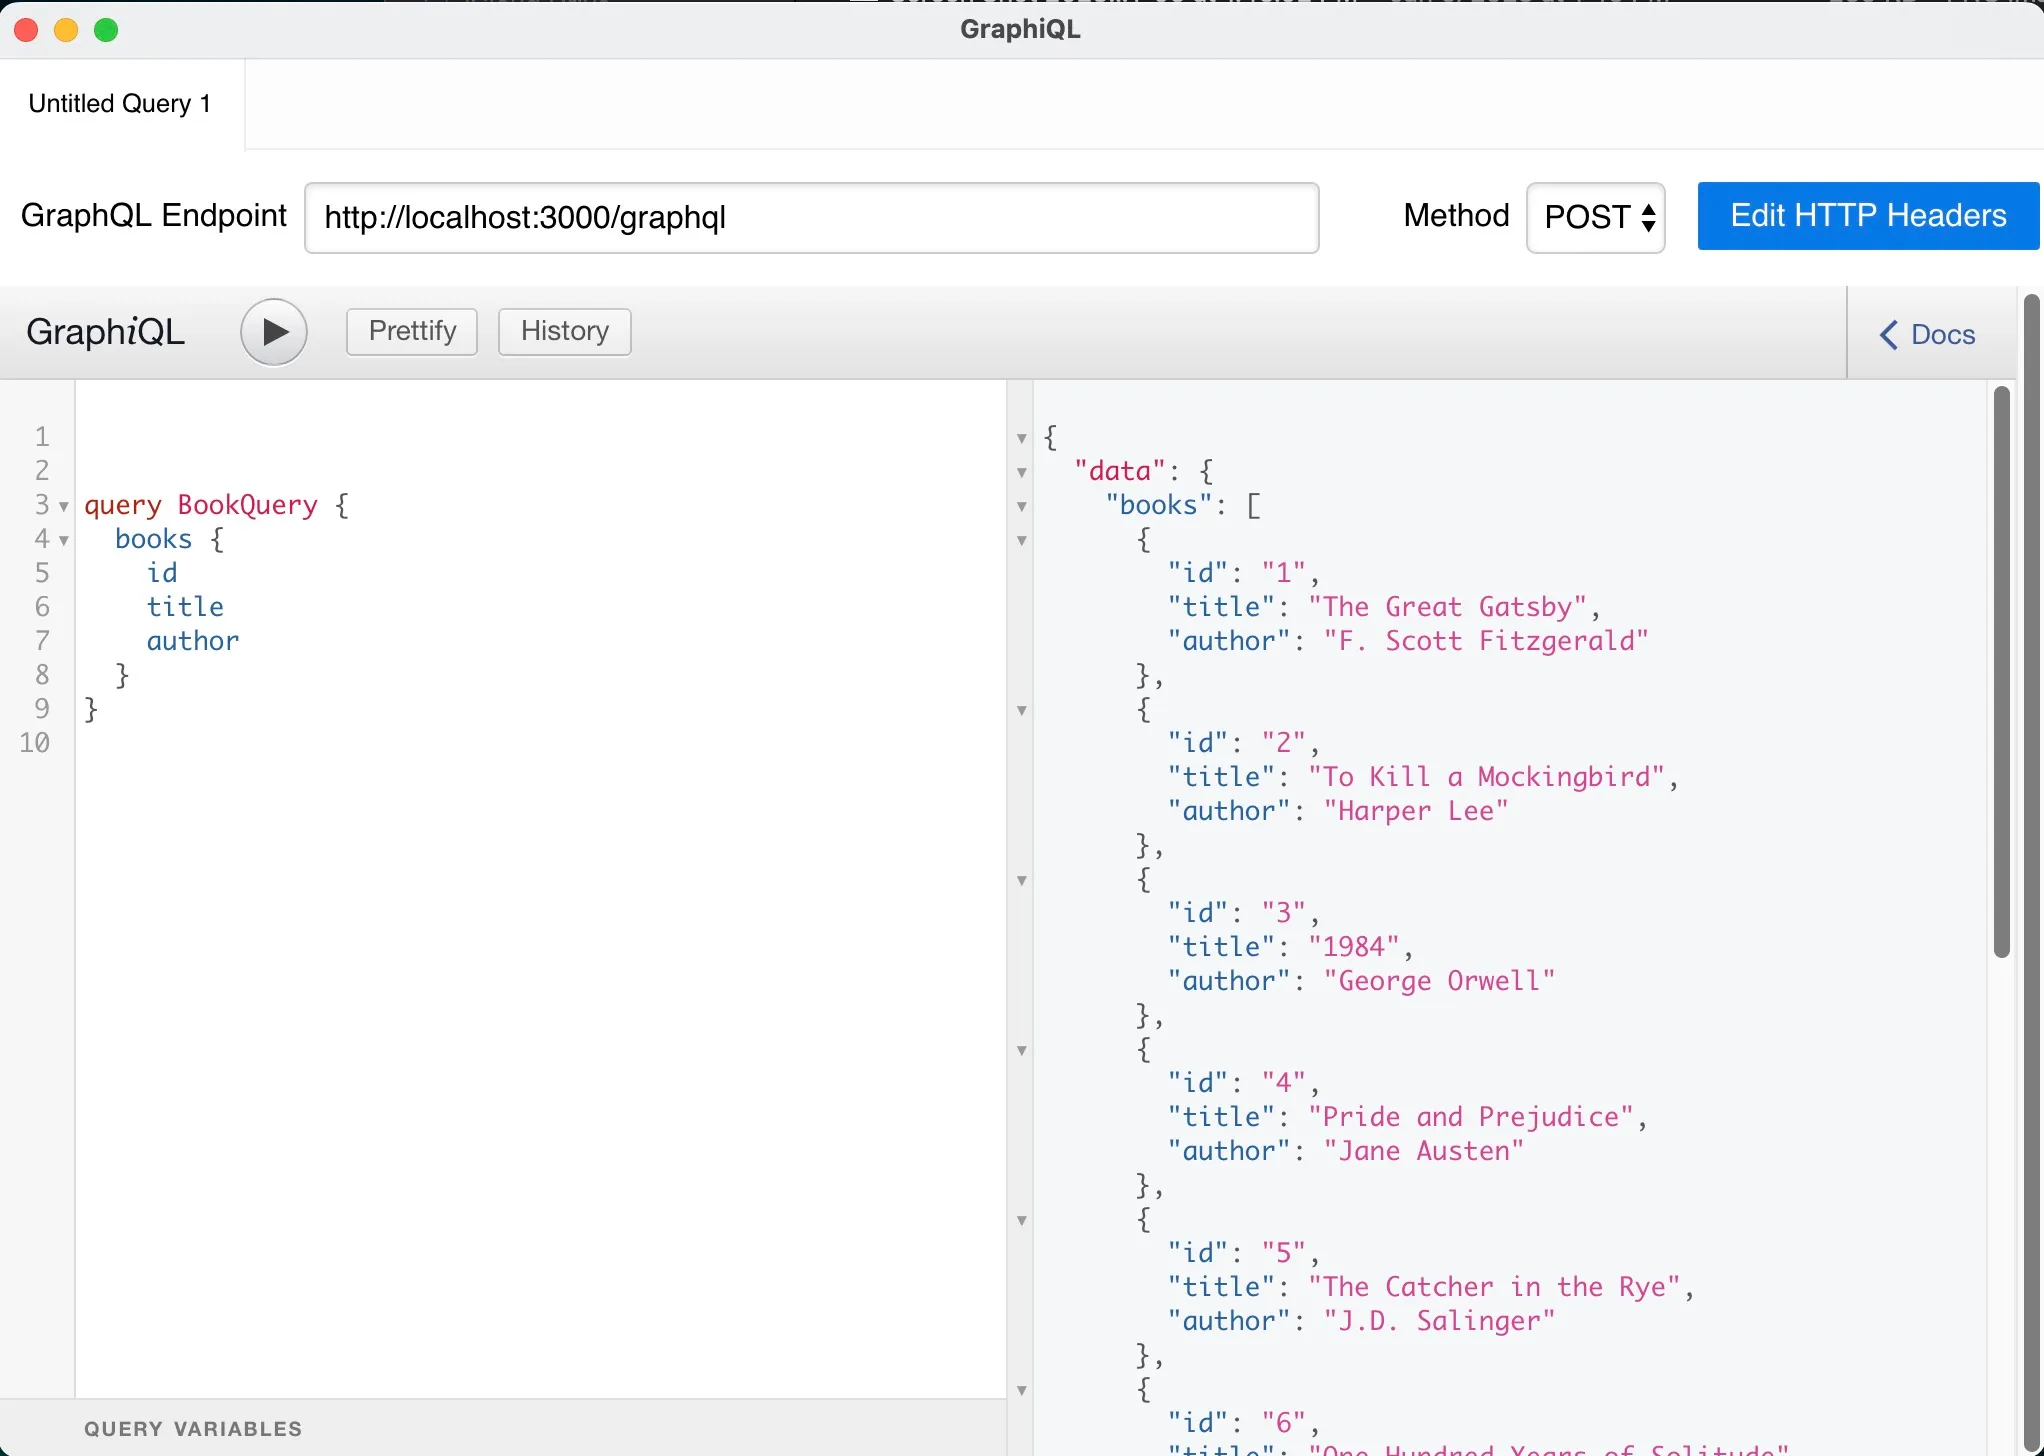Click the Prettify button

coord(411,331)
